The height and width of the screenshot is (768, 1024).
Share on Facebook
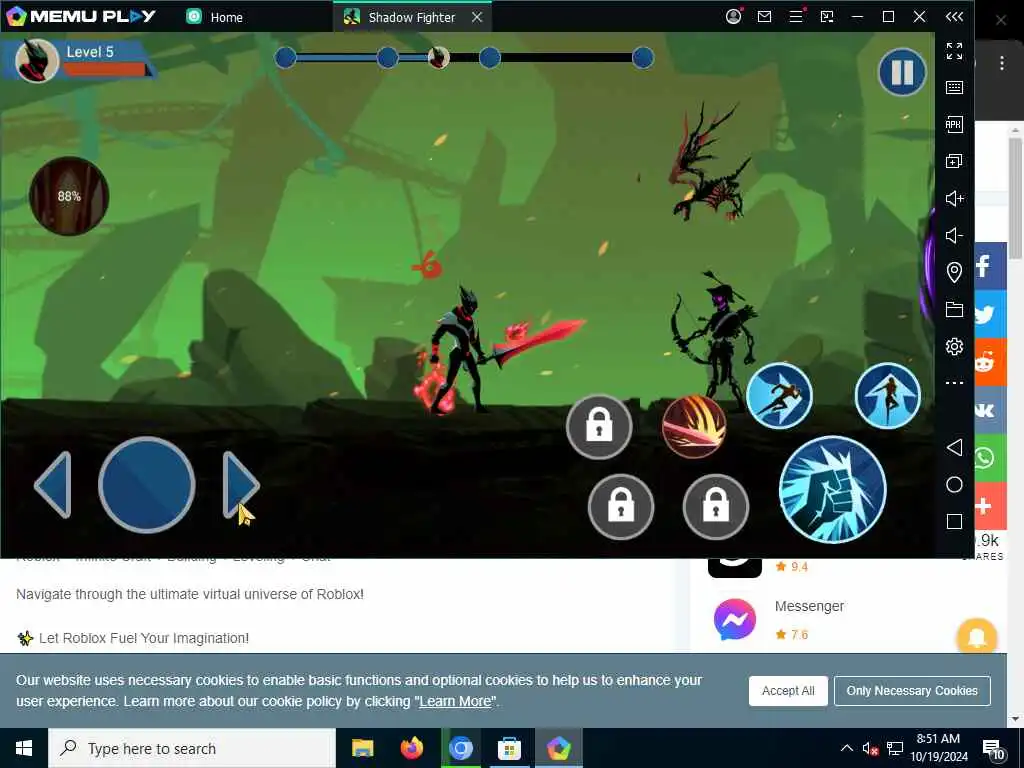[989, 266]
